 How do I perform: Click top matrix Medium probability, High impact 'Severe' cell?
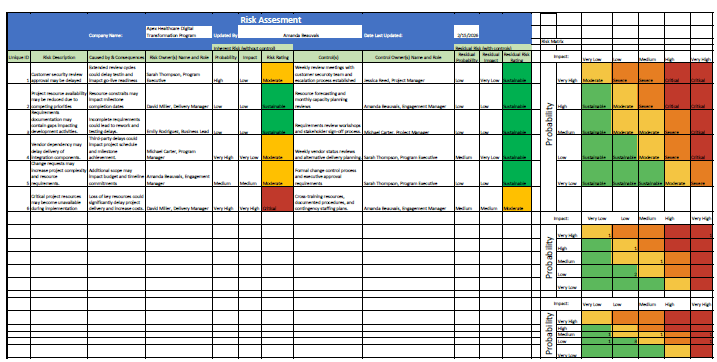click(x=677, y=122)
